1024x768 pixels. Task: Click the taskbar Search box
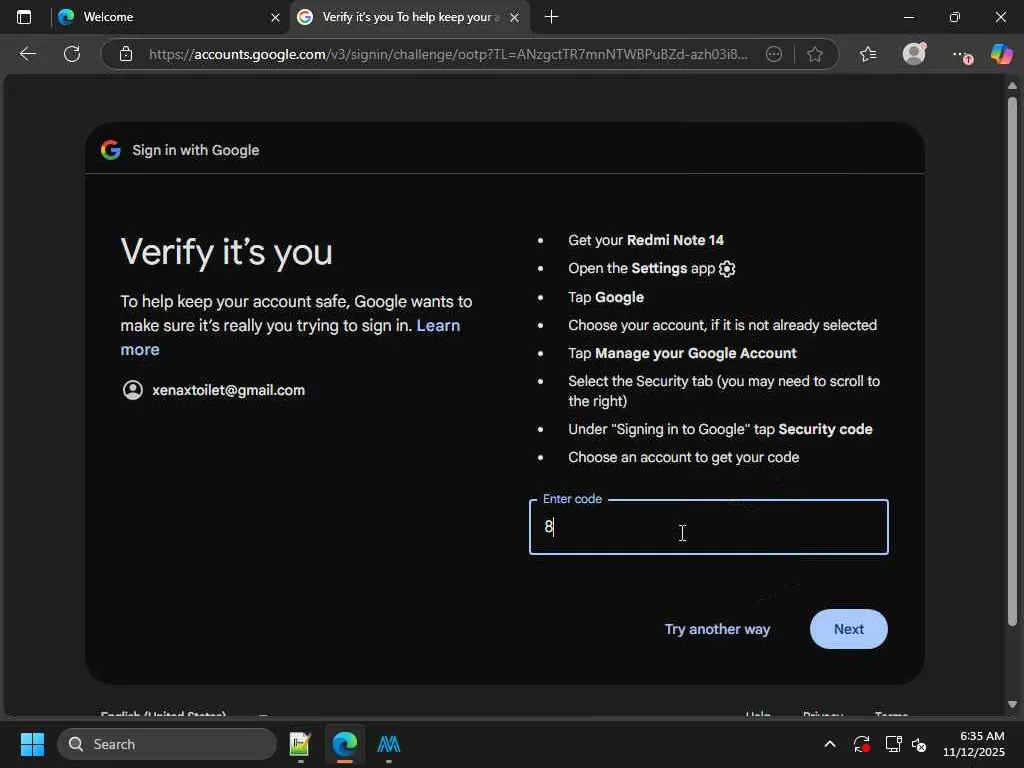point(167,744)
